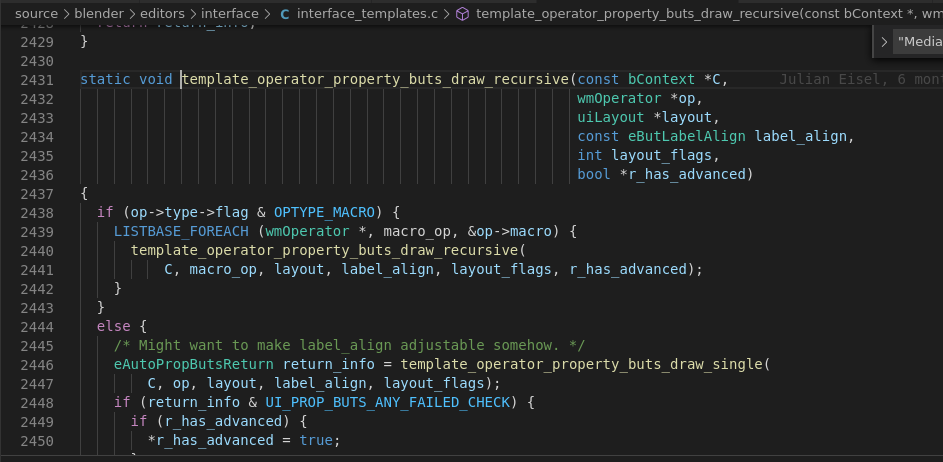This screenshot has width=943, height=462.
Task: Click the C language file icon in breadcrumbs
Action: pyautogui.click(x=284, y=14)
